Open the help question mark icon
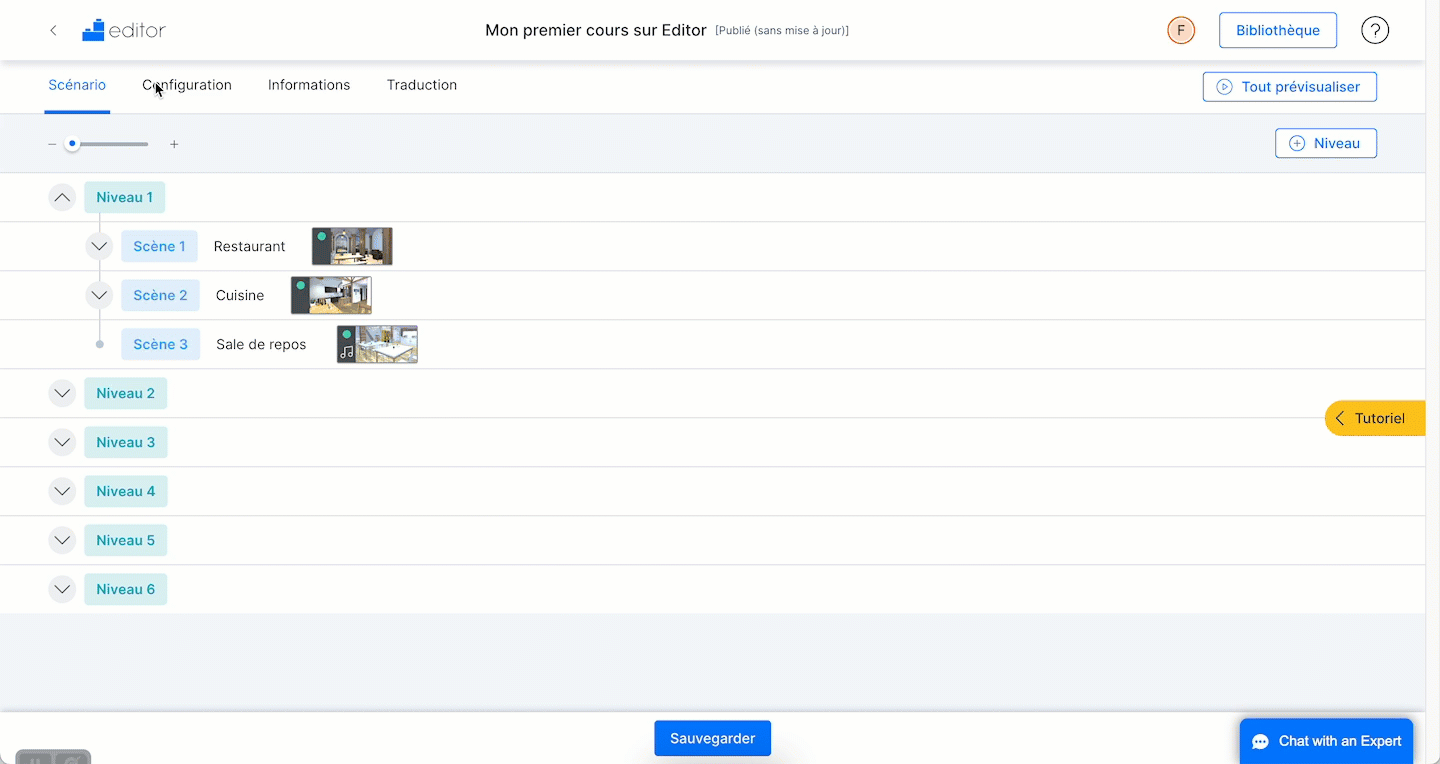This screenshot has width=1440, height=764. point(1375,30)
